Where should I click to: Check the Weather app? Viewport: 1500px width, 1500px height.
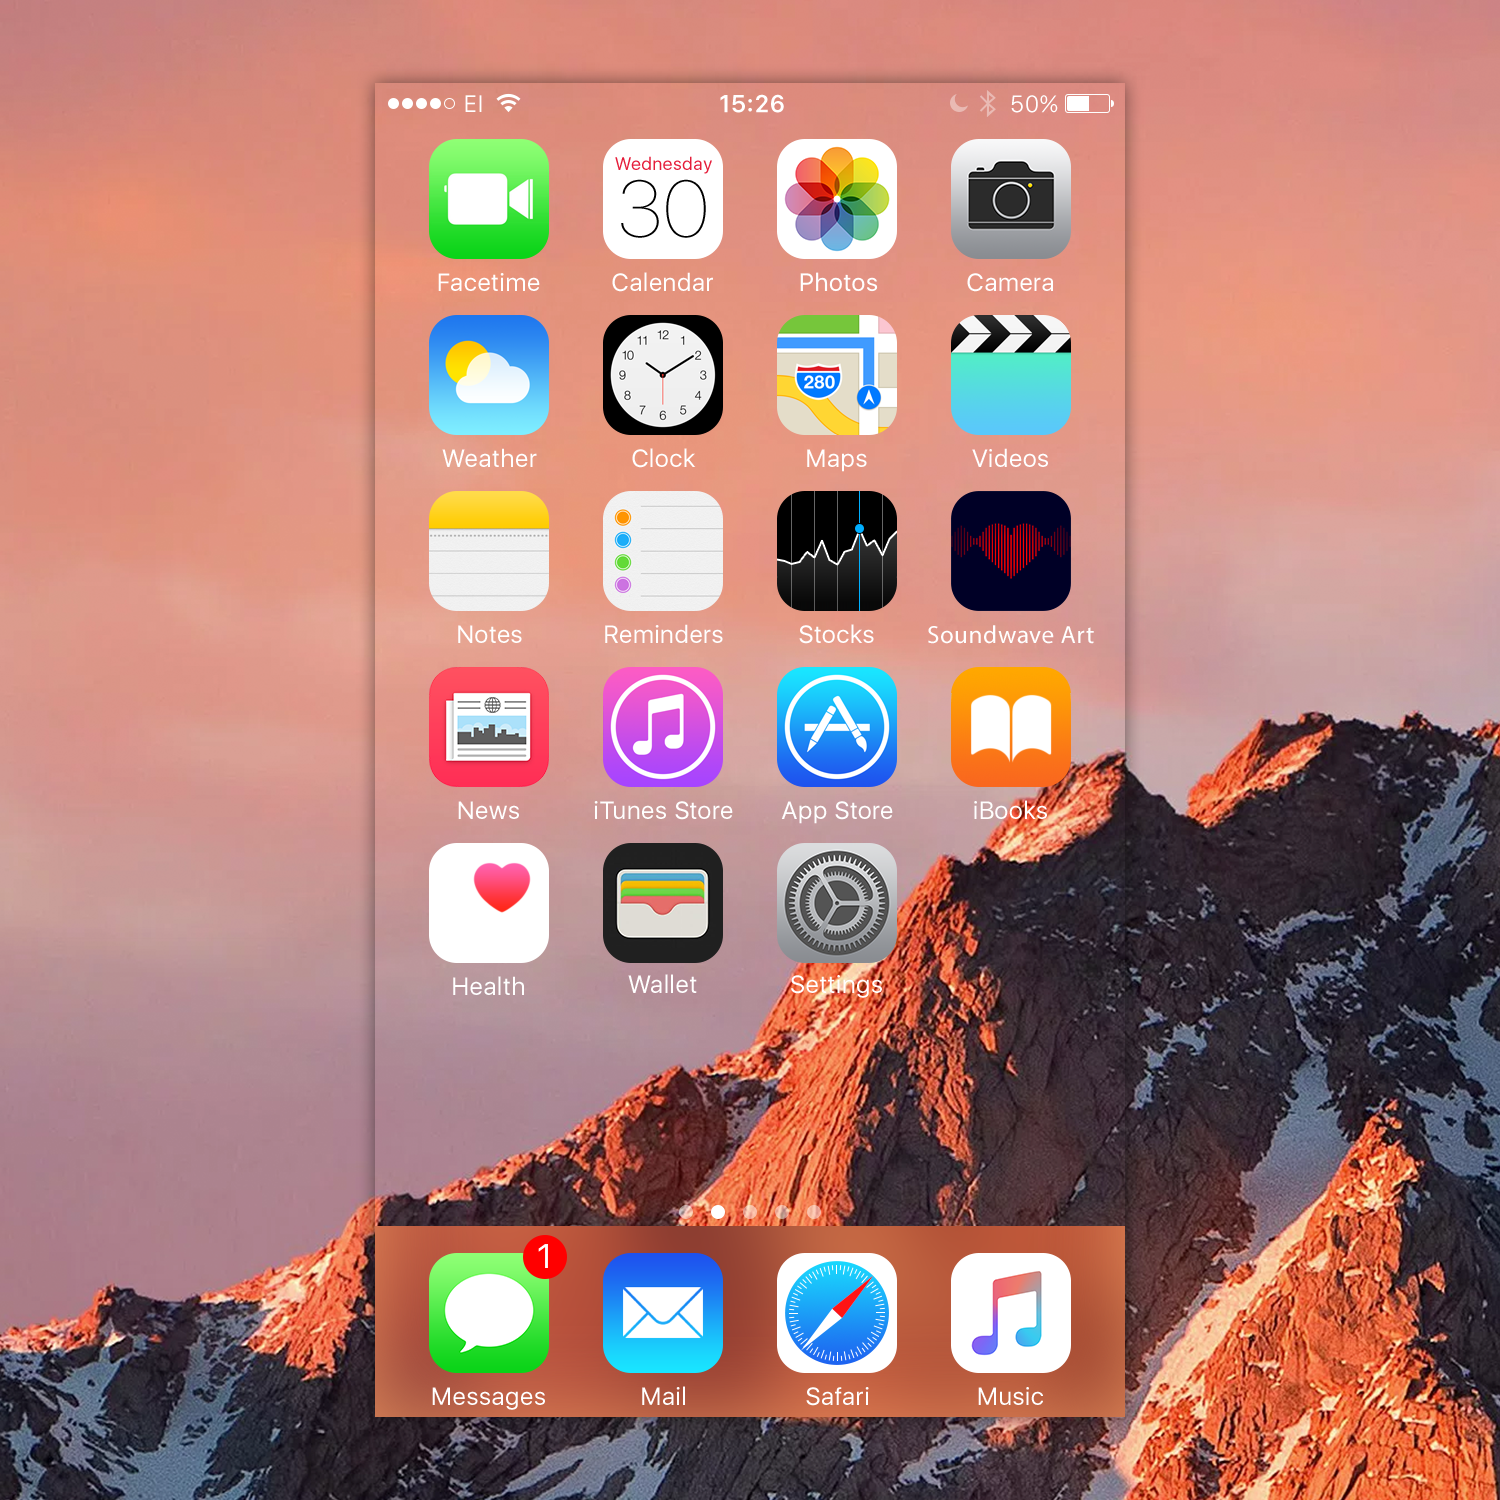pyautogui.click(x=489, y=375)
